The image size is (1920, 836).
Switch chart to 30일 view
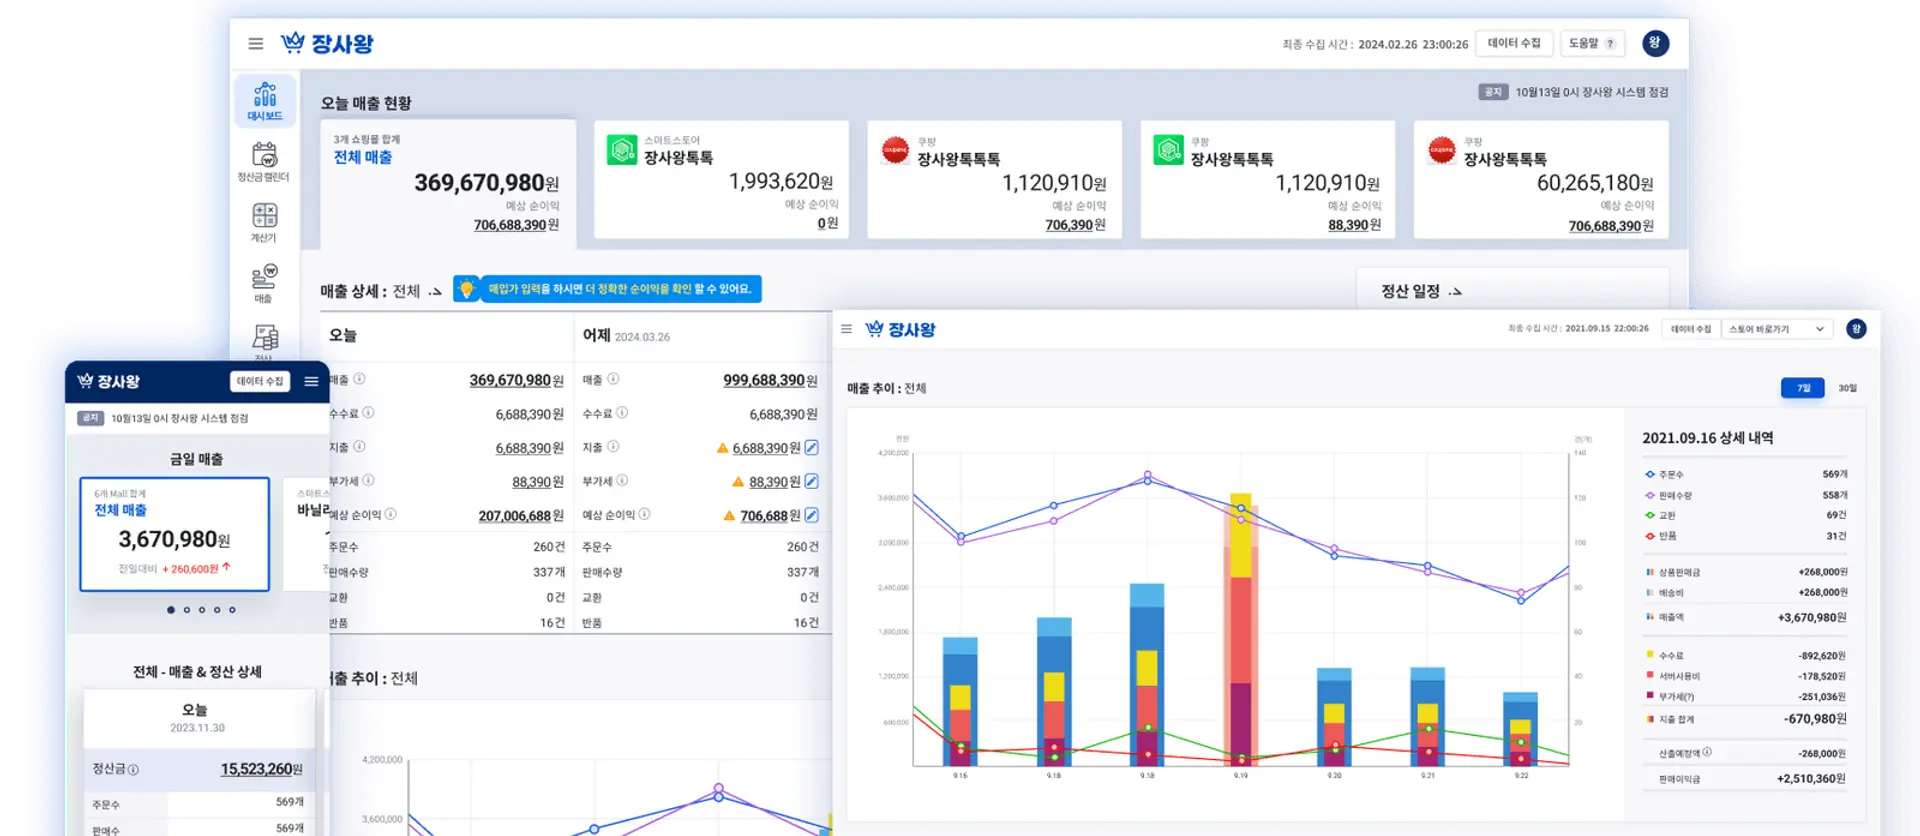coord(1847,388)
